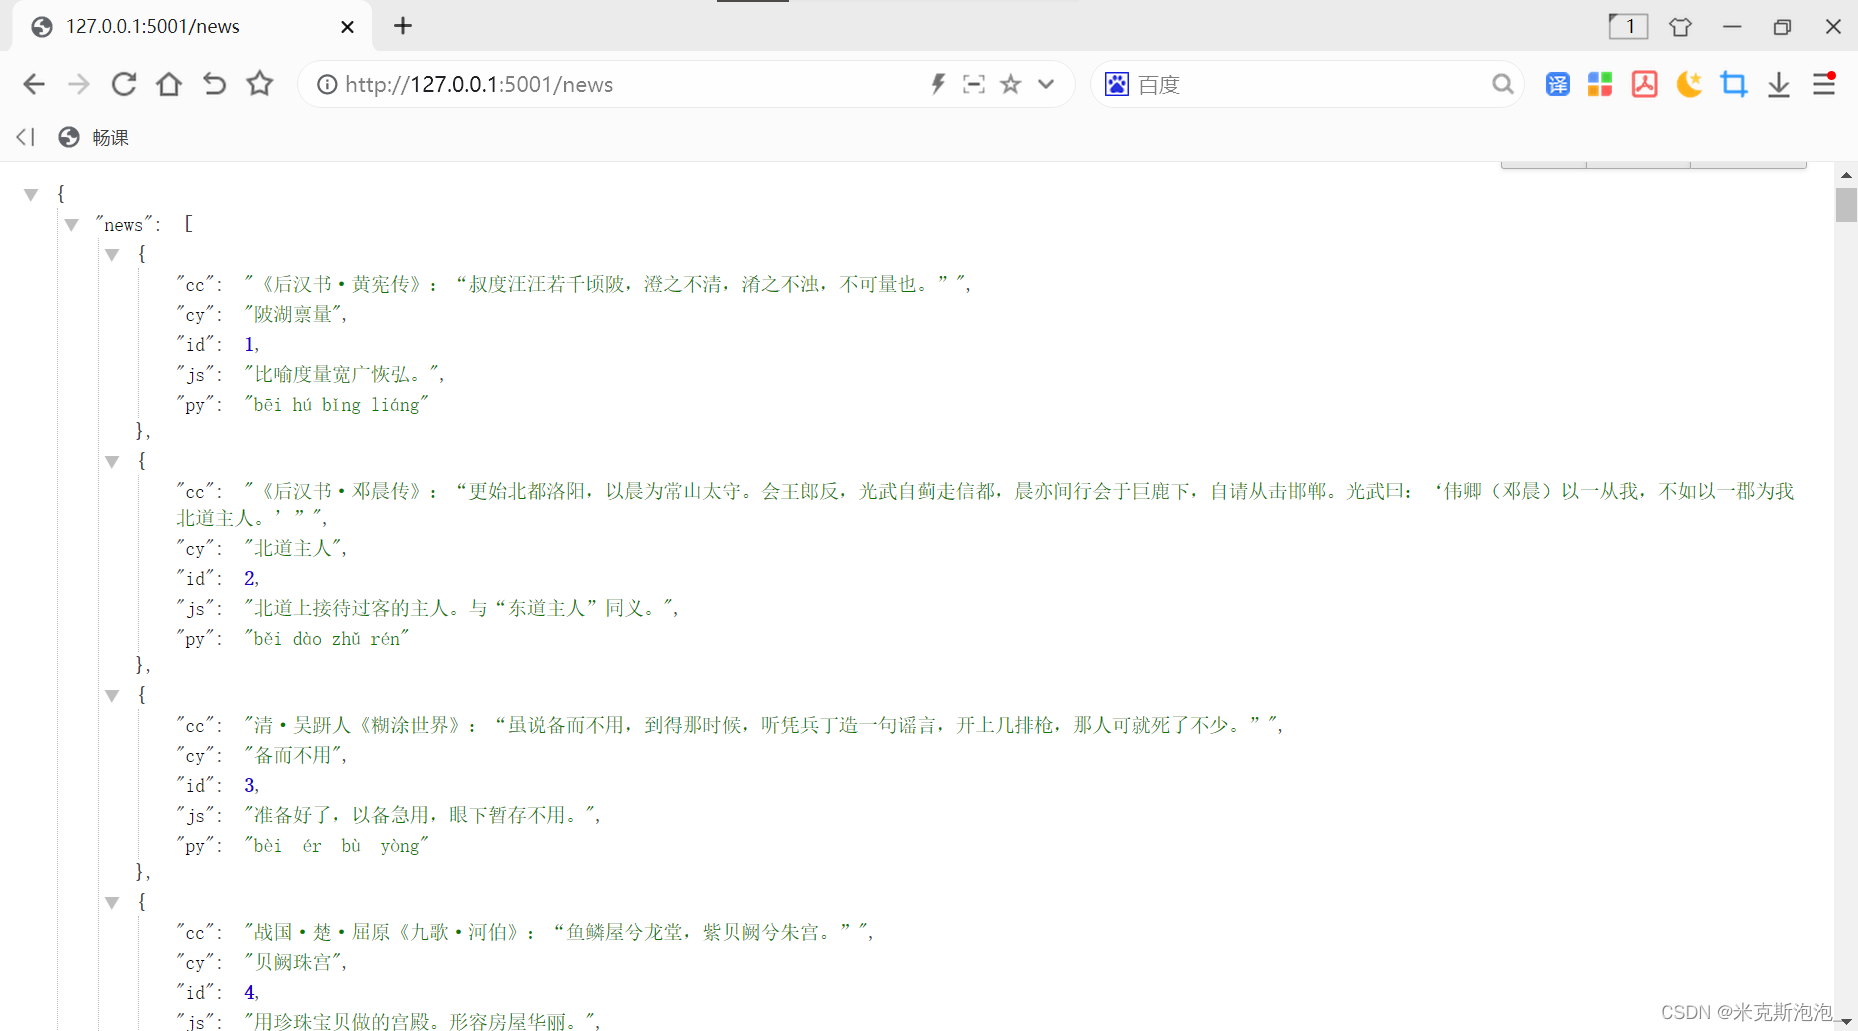Enable night mode with the moon icon
1858x1031 pixels.
(x=1689, y=84)
